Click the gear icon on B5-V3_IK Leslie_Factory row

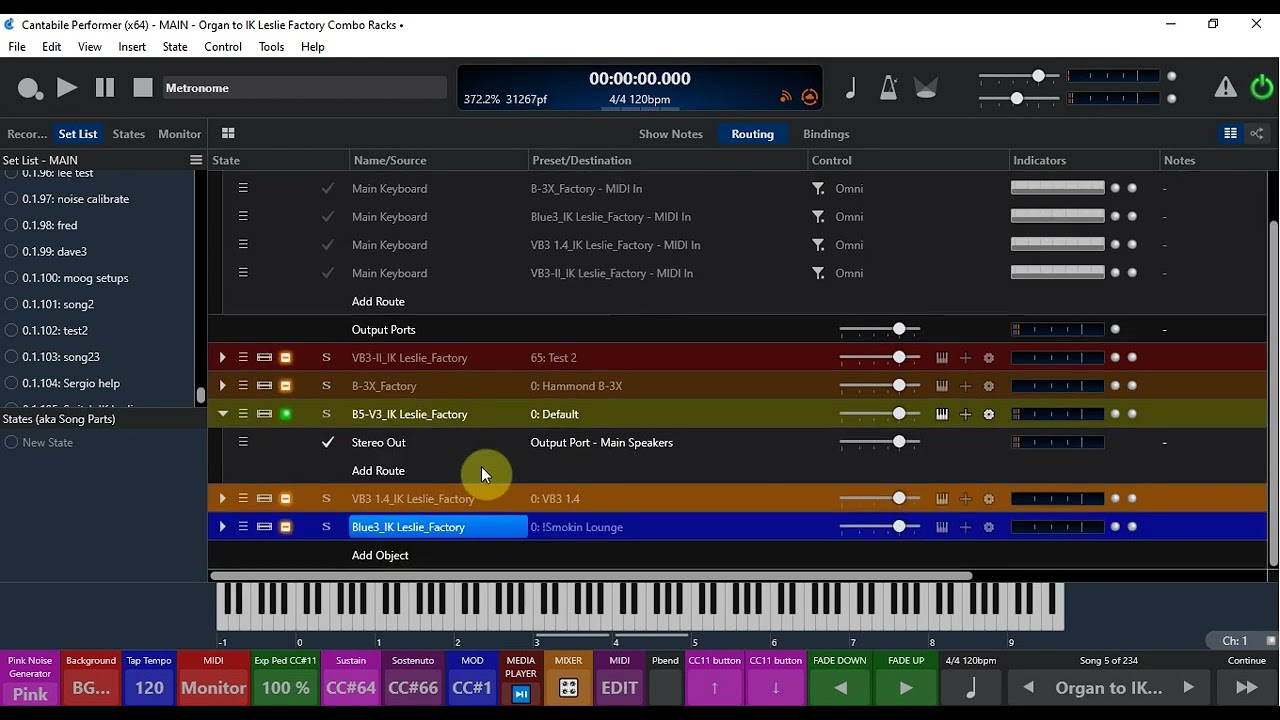[x=989, y=414]
